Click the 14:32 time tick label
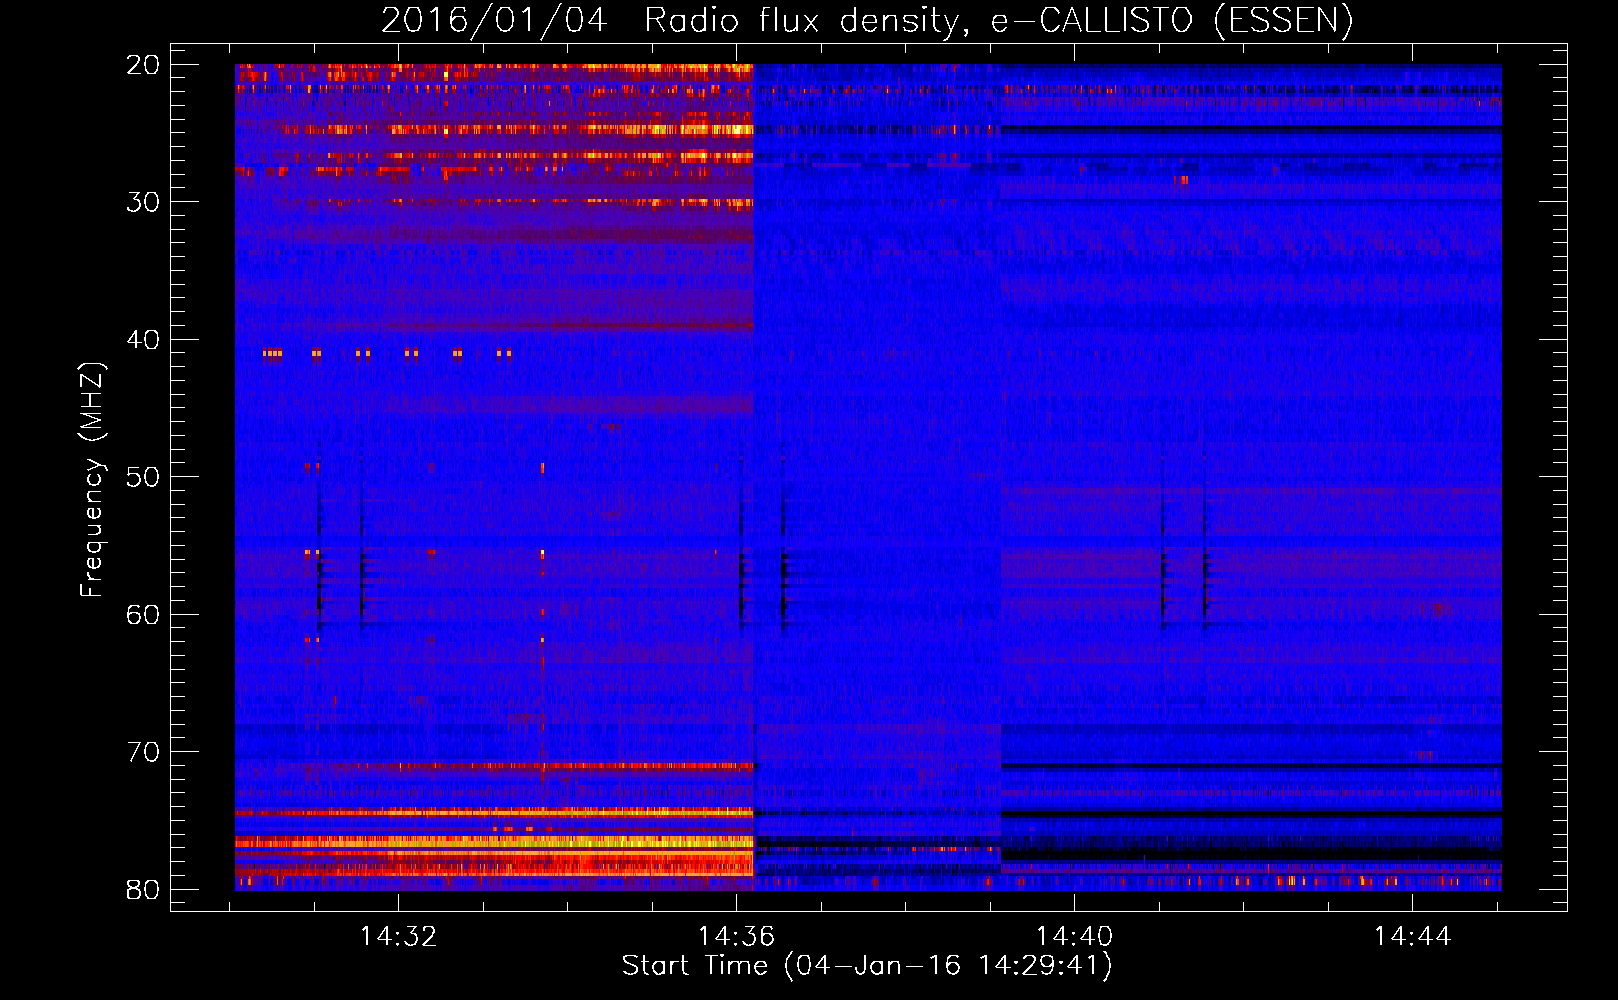Image resolution: width=1618 pixels, height=1000 pixels. point(399,937)
